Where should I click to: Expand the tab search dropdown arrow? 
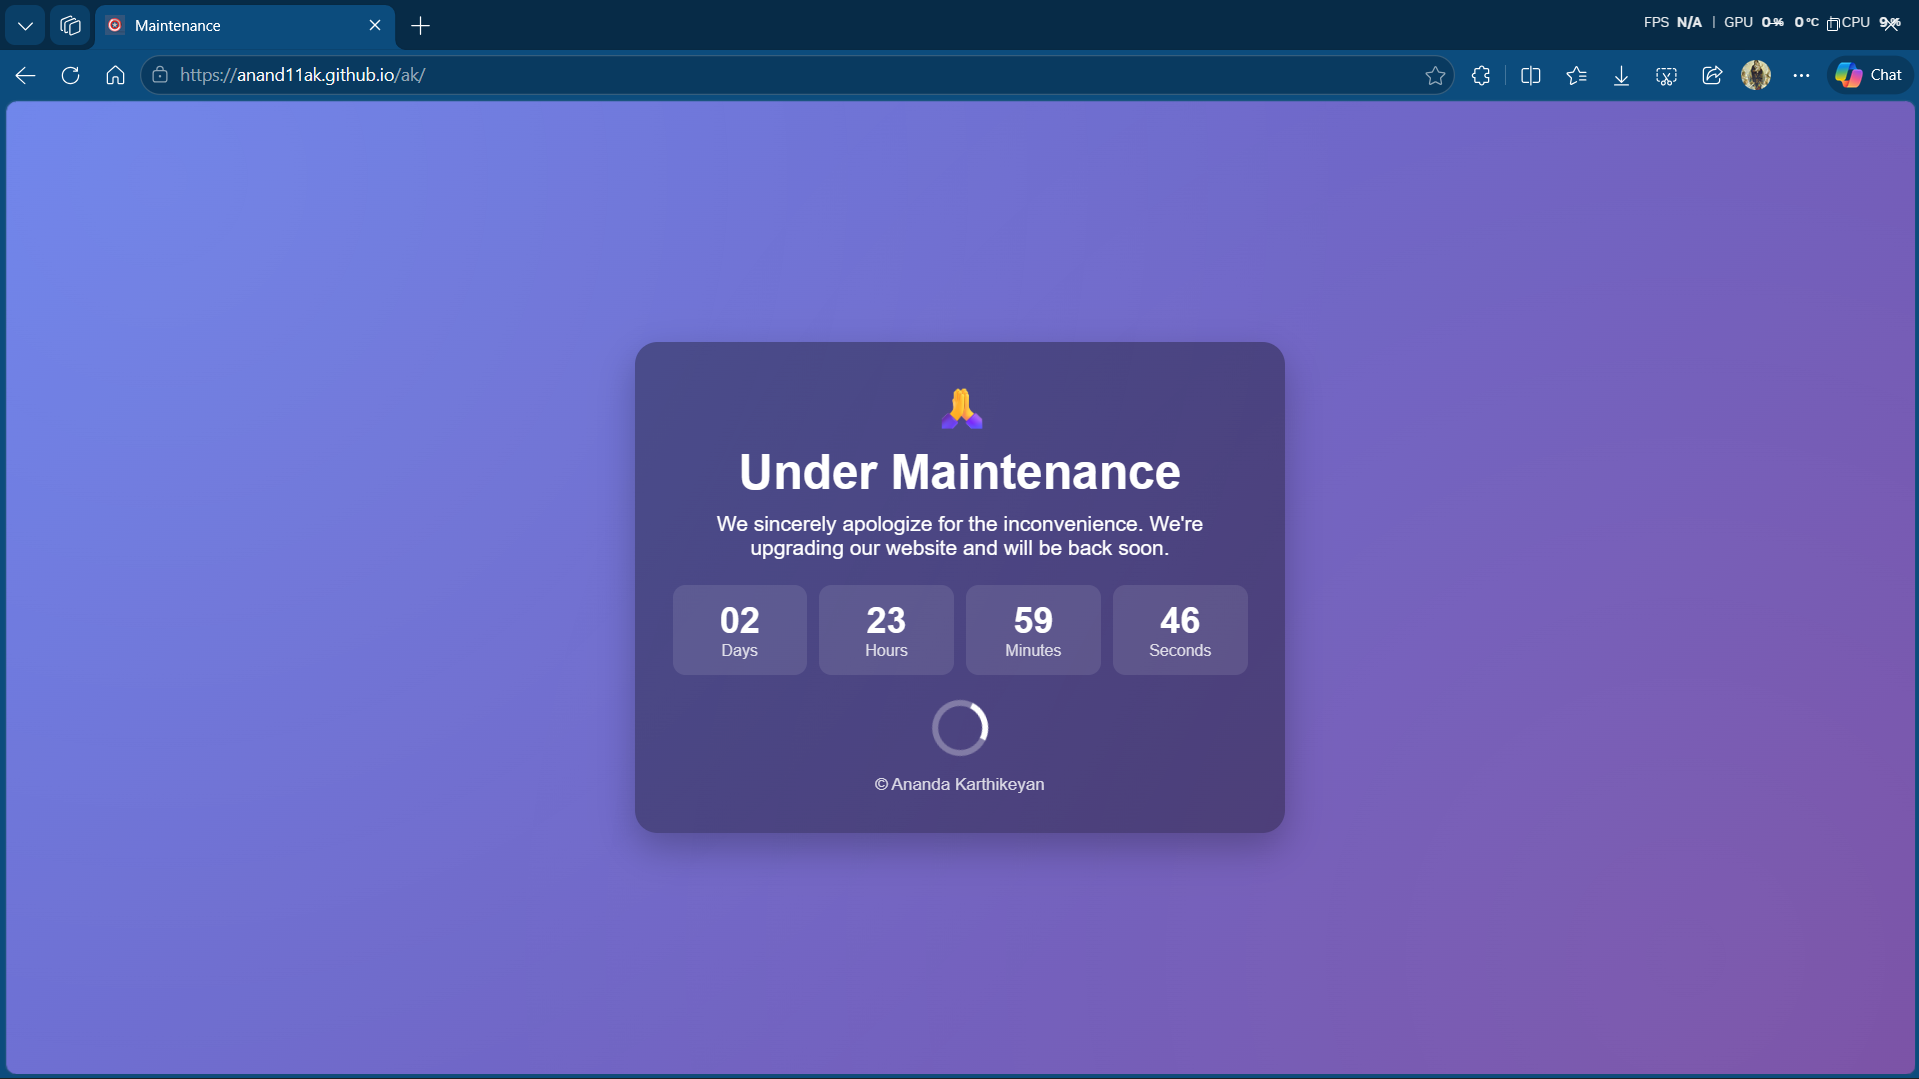click(25, 26)
